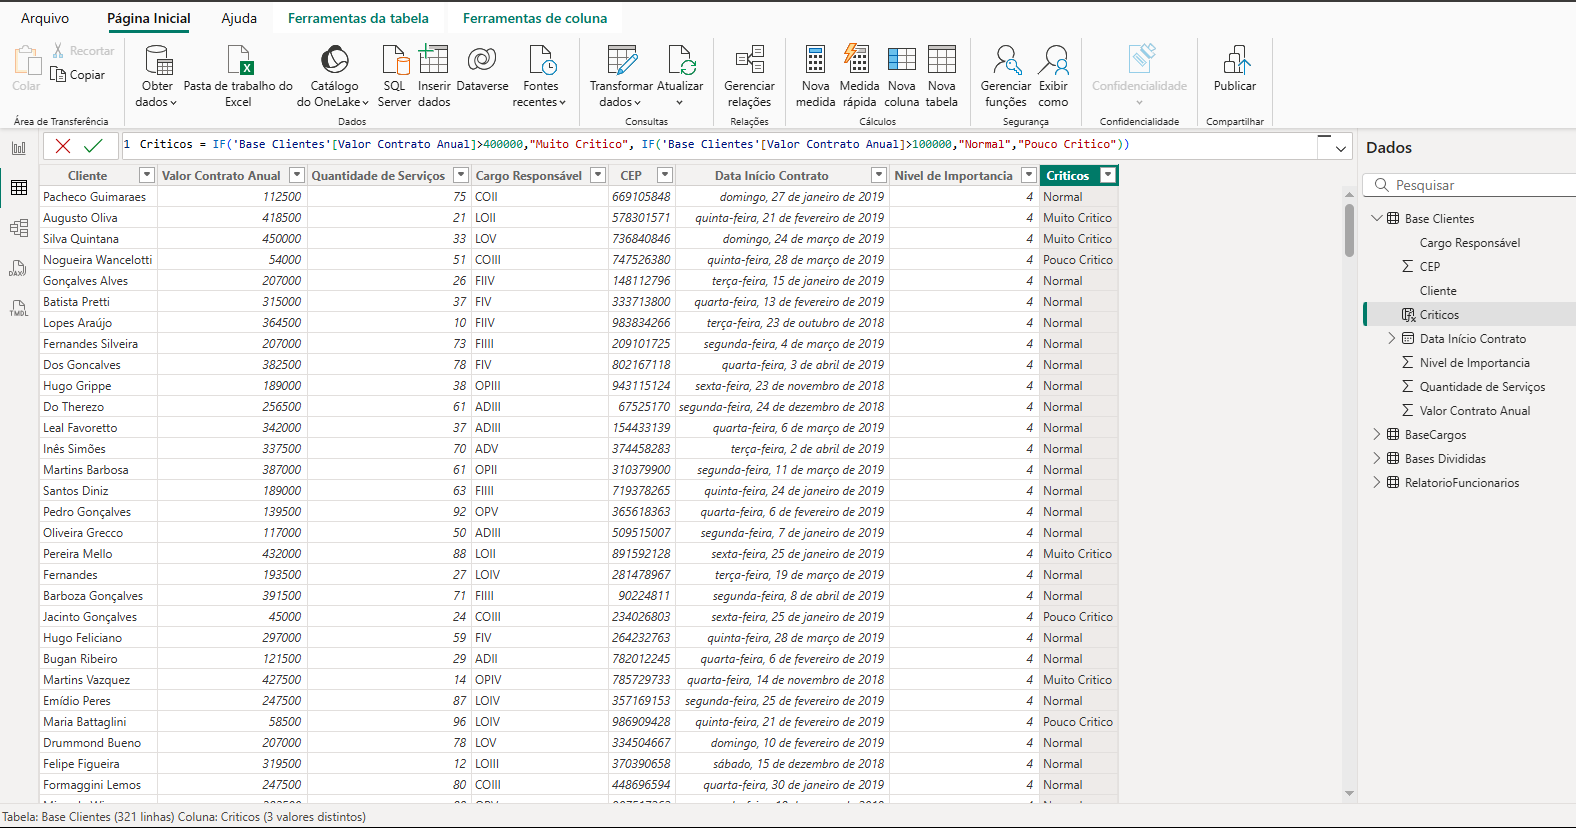
Task: Create a Medida rápida
Action: pos(859,76)
